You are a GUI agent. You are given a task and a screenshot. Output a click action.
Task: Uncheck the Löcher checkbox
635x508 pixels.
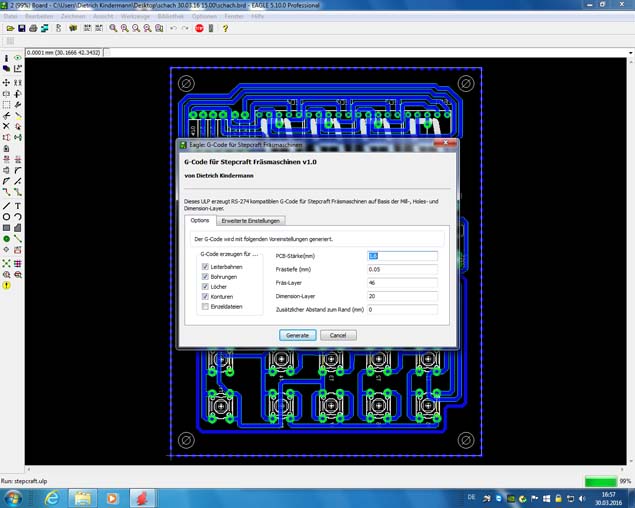point(205,286)
